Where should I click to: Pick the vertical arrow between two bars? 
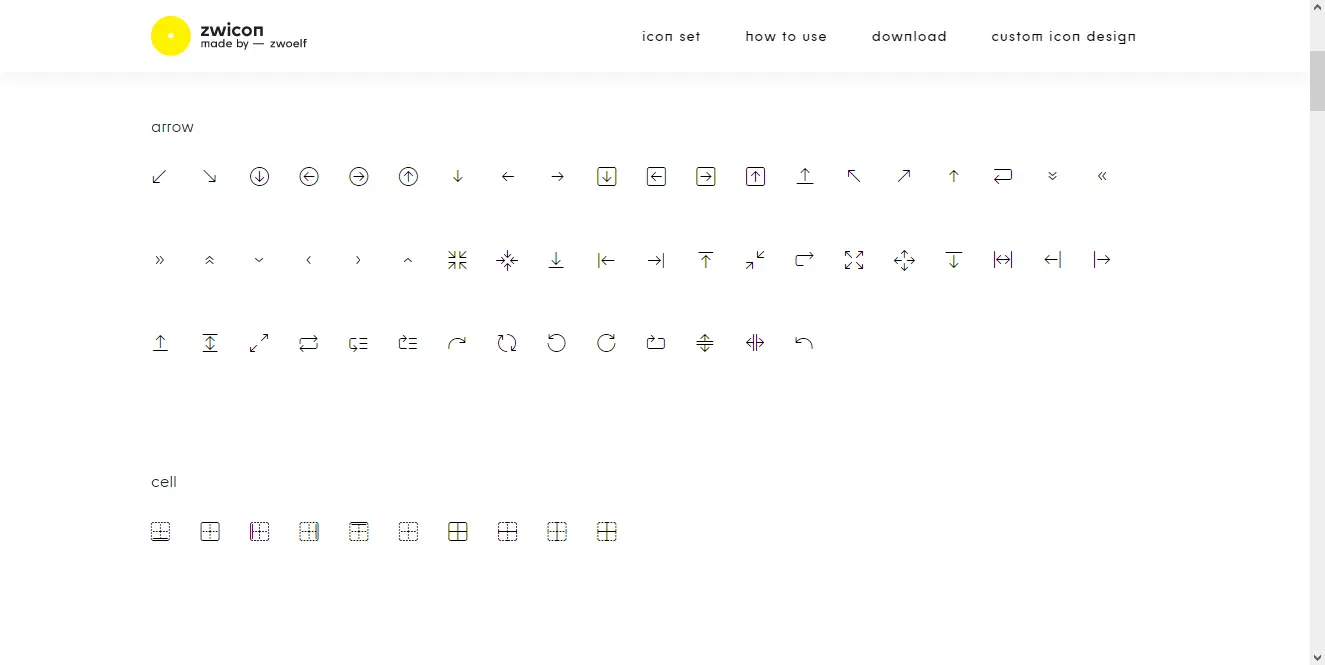pyautogui.click(x=210, y=343)
